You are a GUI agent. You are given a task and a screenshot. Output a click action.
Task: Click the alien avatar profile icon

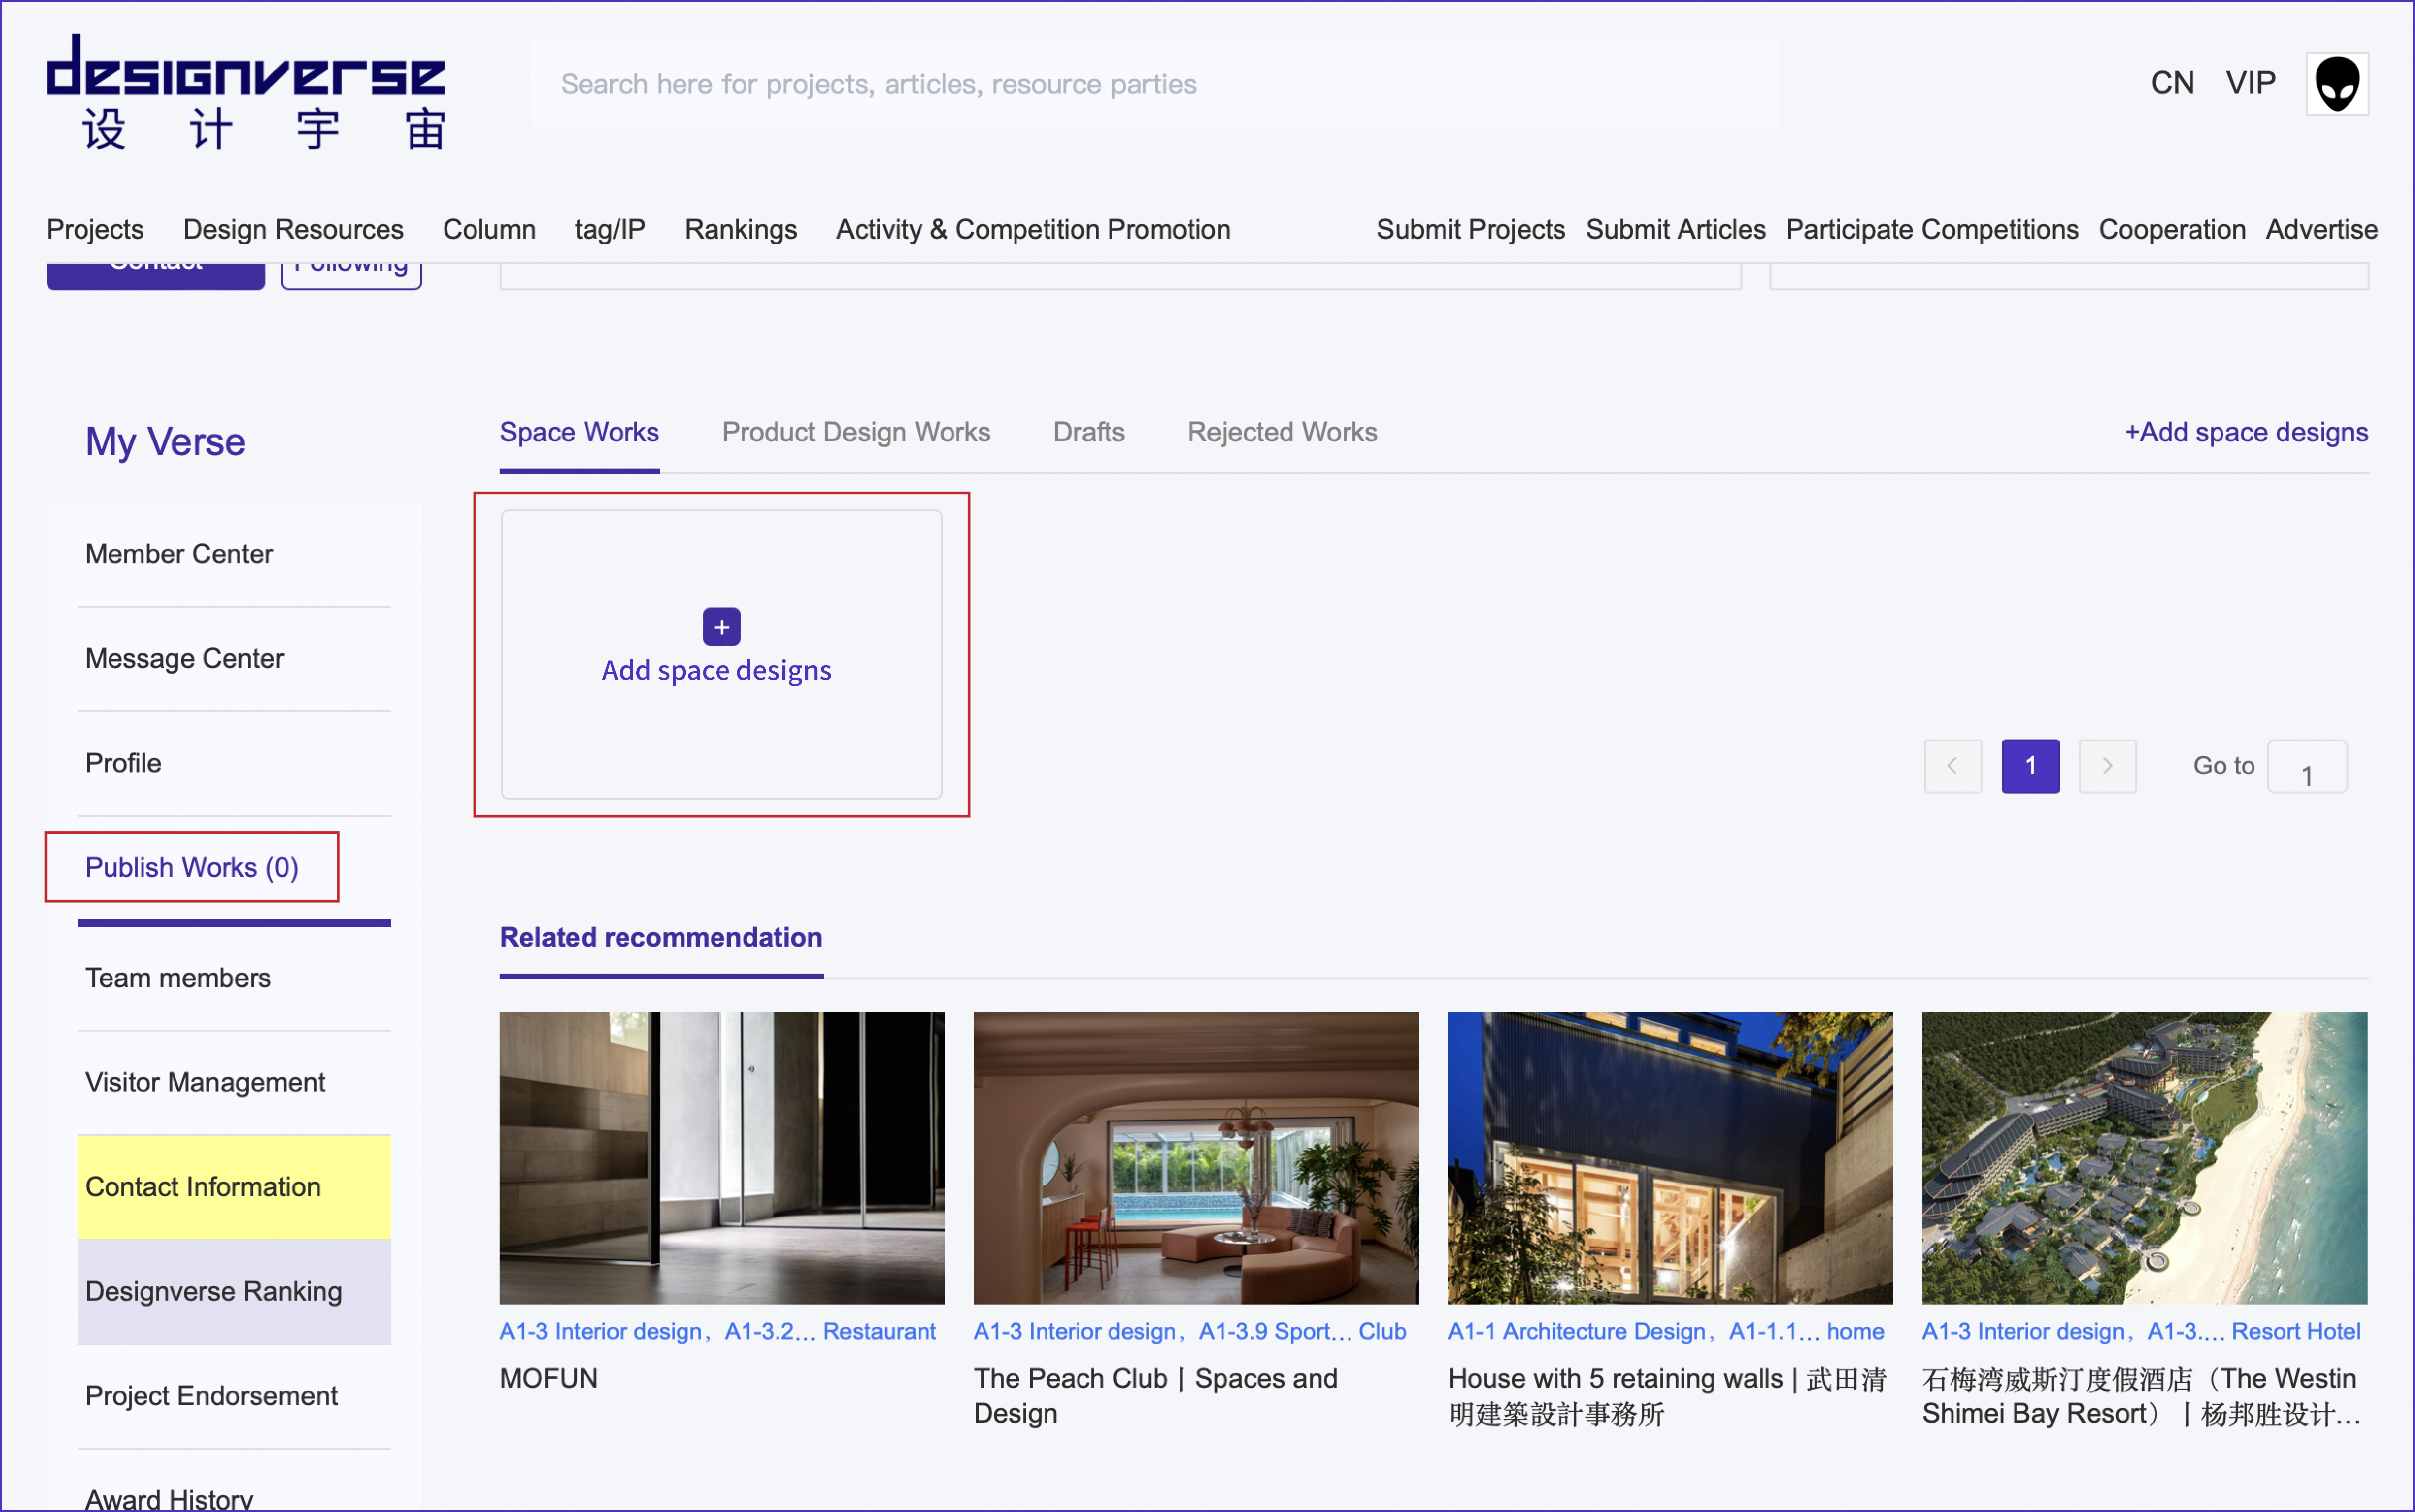point(2337,84)
